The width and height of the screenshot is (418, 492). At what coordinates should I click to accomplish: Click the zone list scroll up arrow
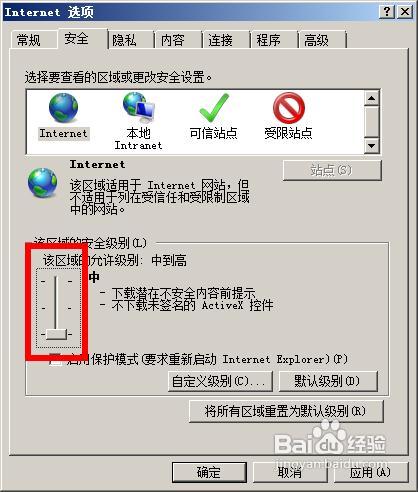[371, 98]
